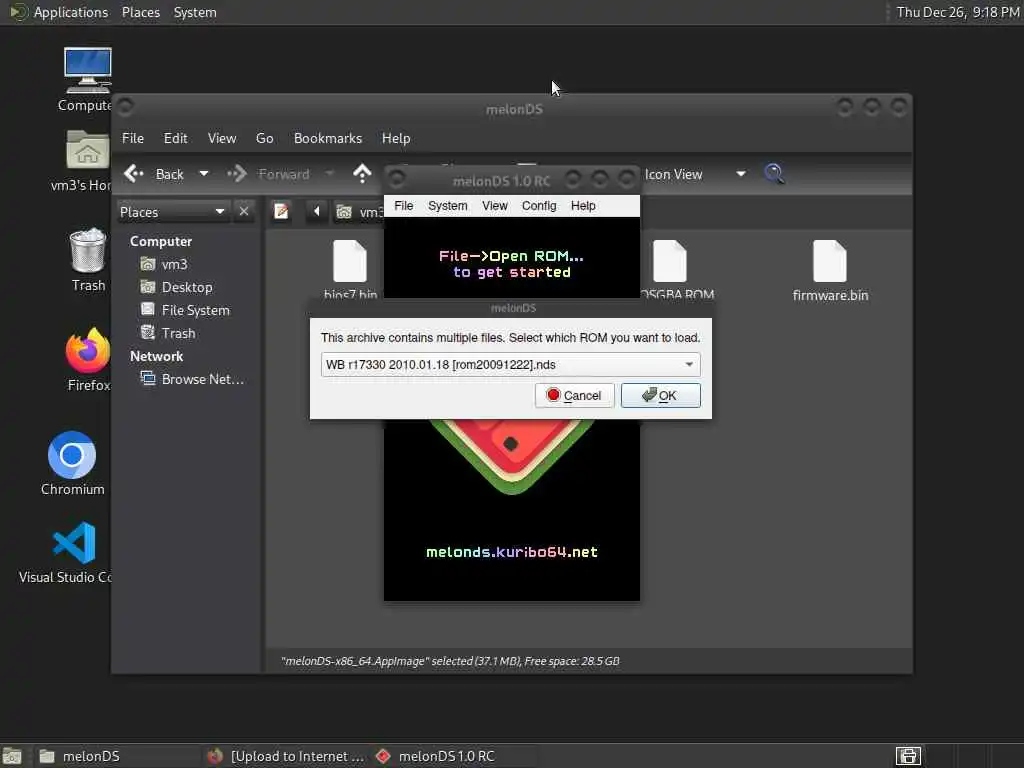Image resolution: width=1024 pixels, height=768 pixels.
Task: Select File System in the sidebar
Action: tap(185, 310)
